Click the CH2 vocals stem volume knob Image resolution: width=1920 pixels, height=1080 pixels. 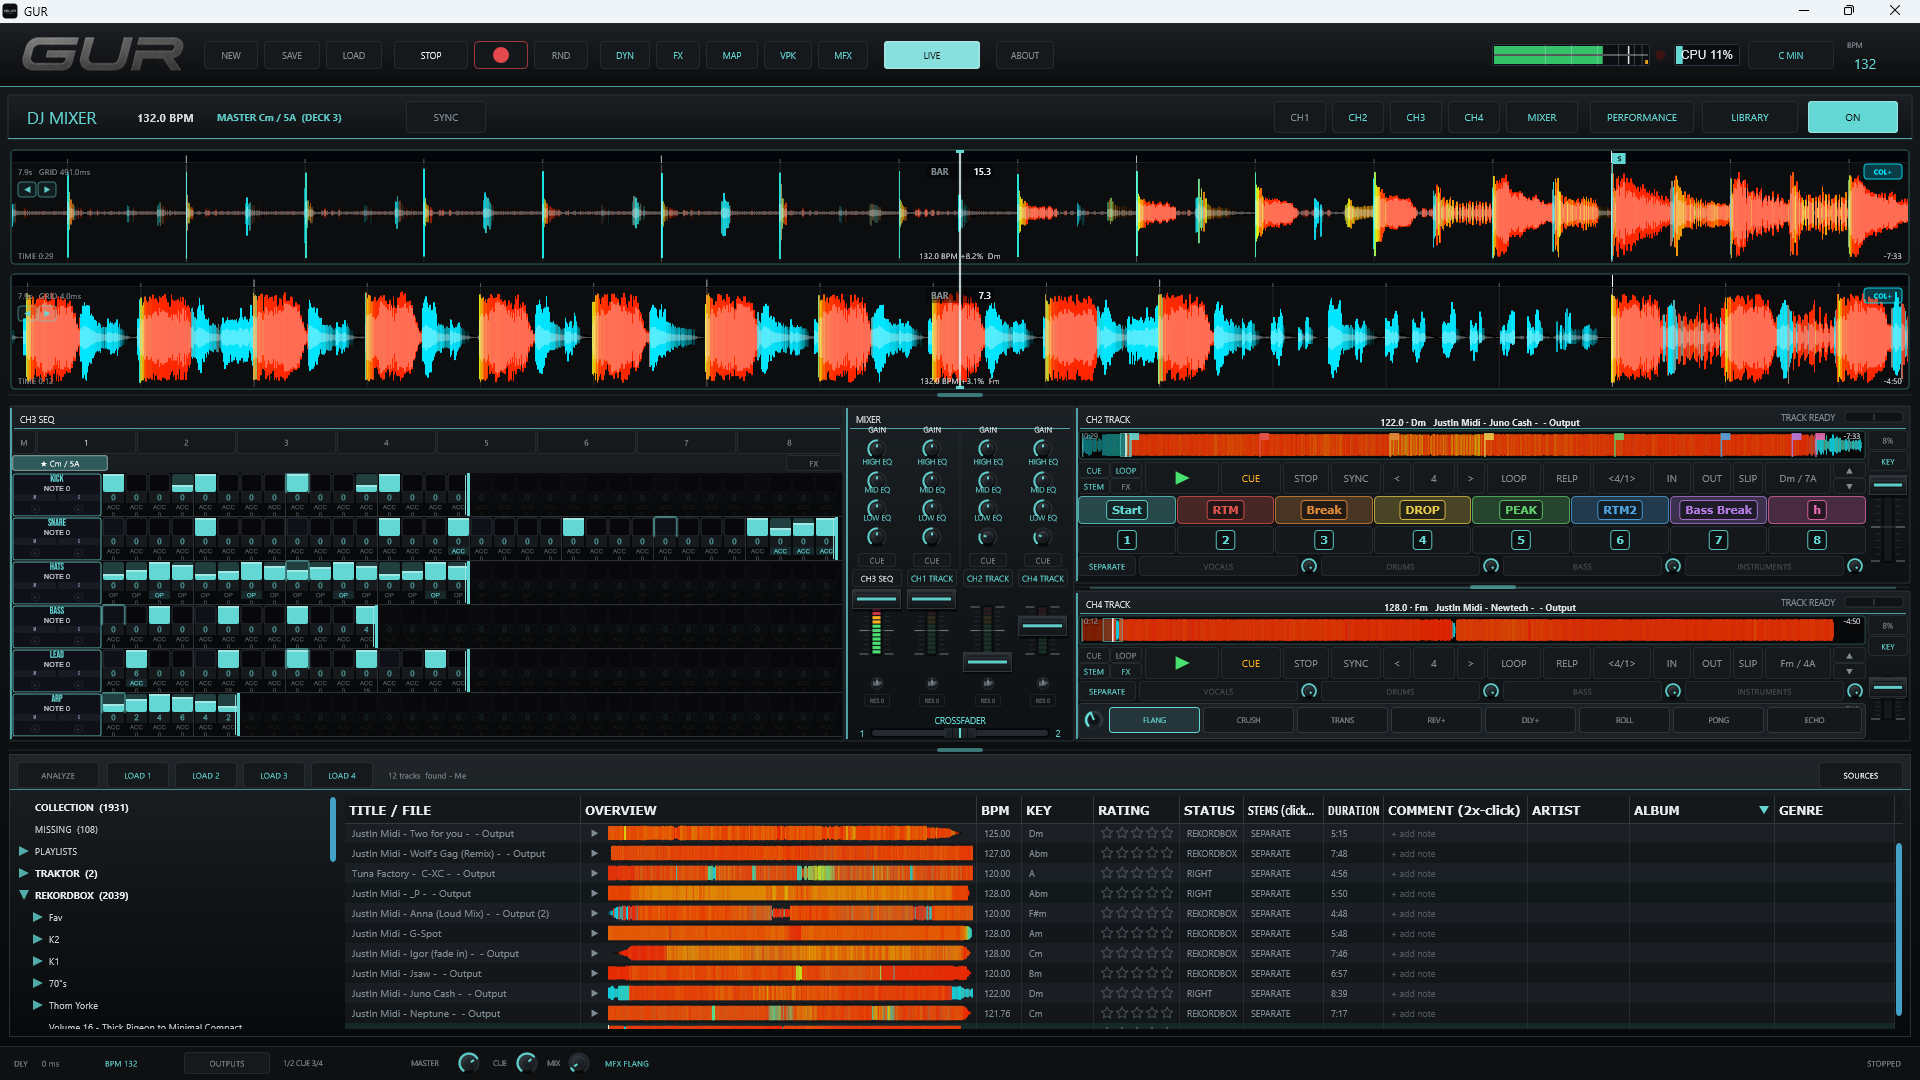[x=1309, y=566]
